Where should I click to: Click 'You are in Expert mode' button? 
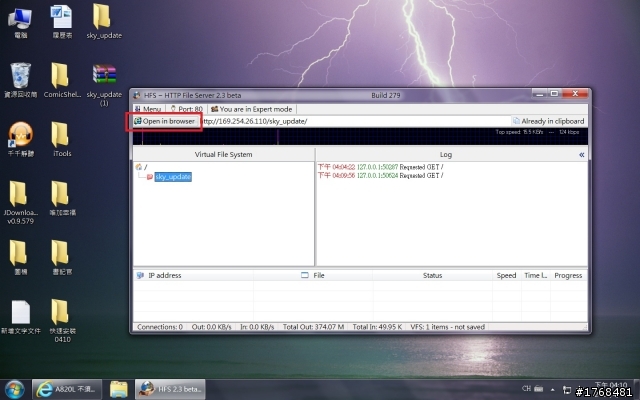pos(252,109)
